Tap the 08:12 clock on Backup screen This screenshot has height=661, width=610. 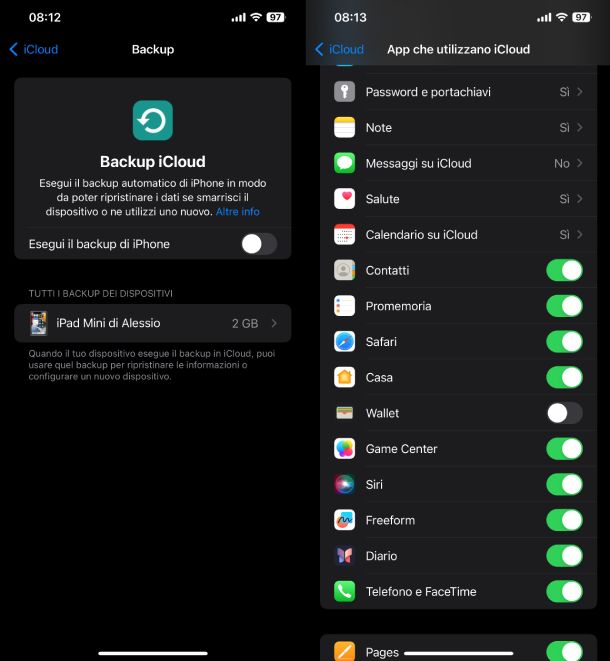tap(45, 17)
